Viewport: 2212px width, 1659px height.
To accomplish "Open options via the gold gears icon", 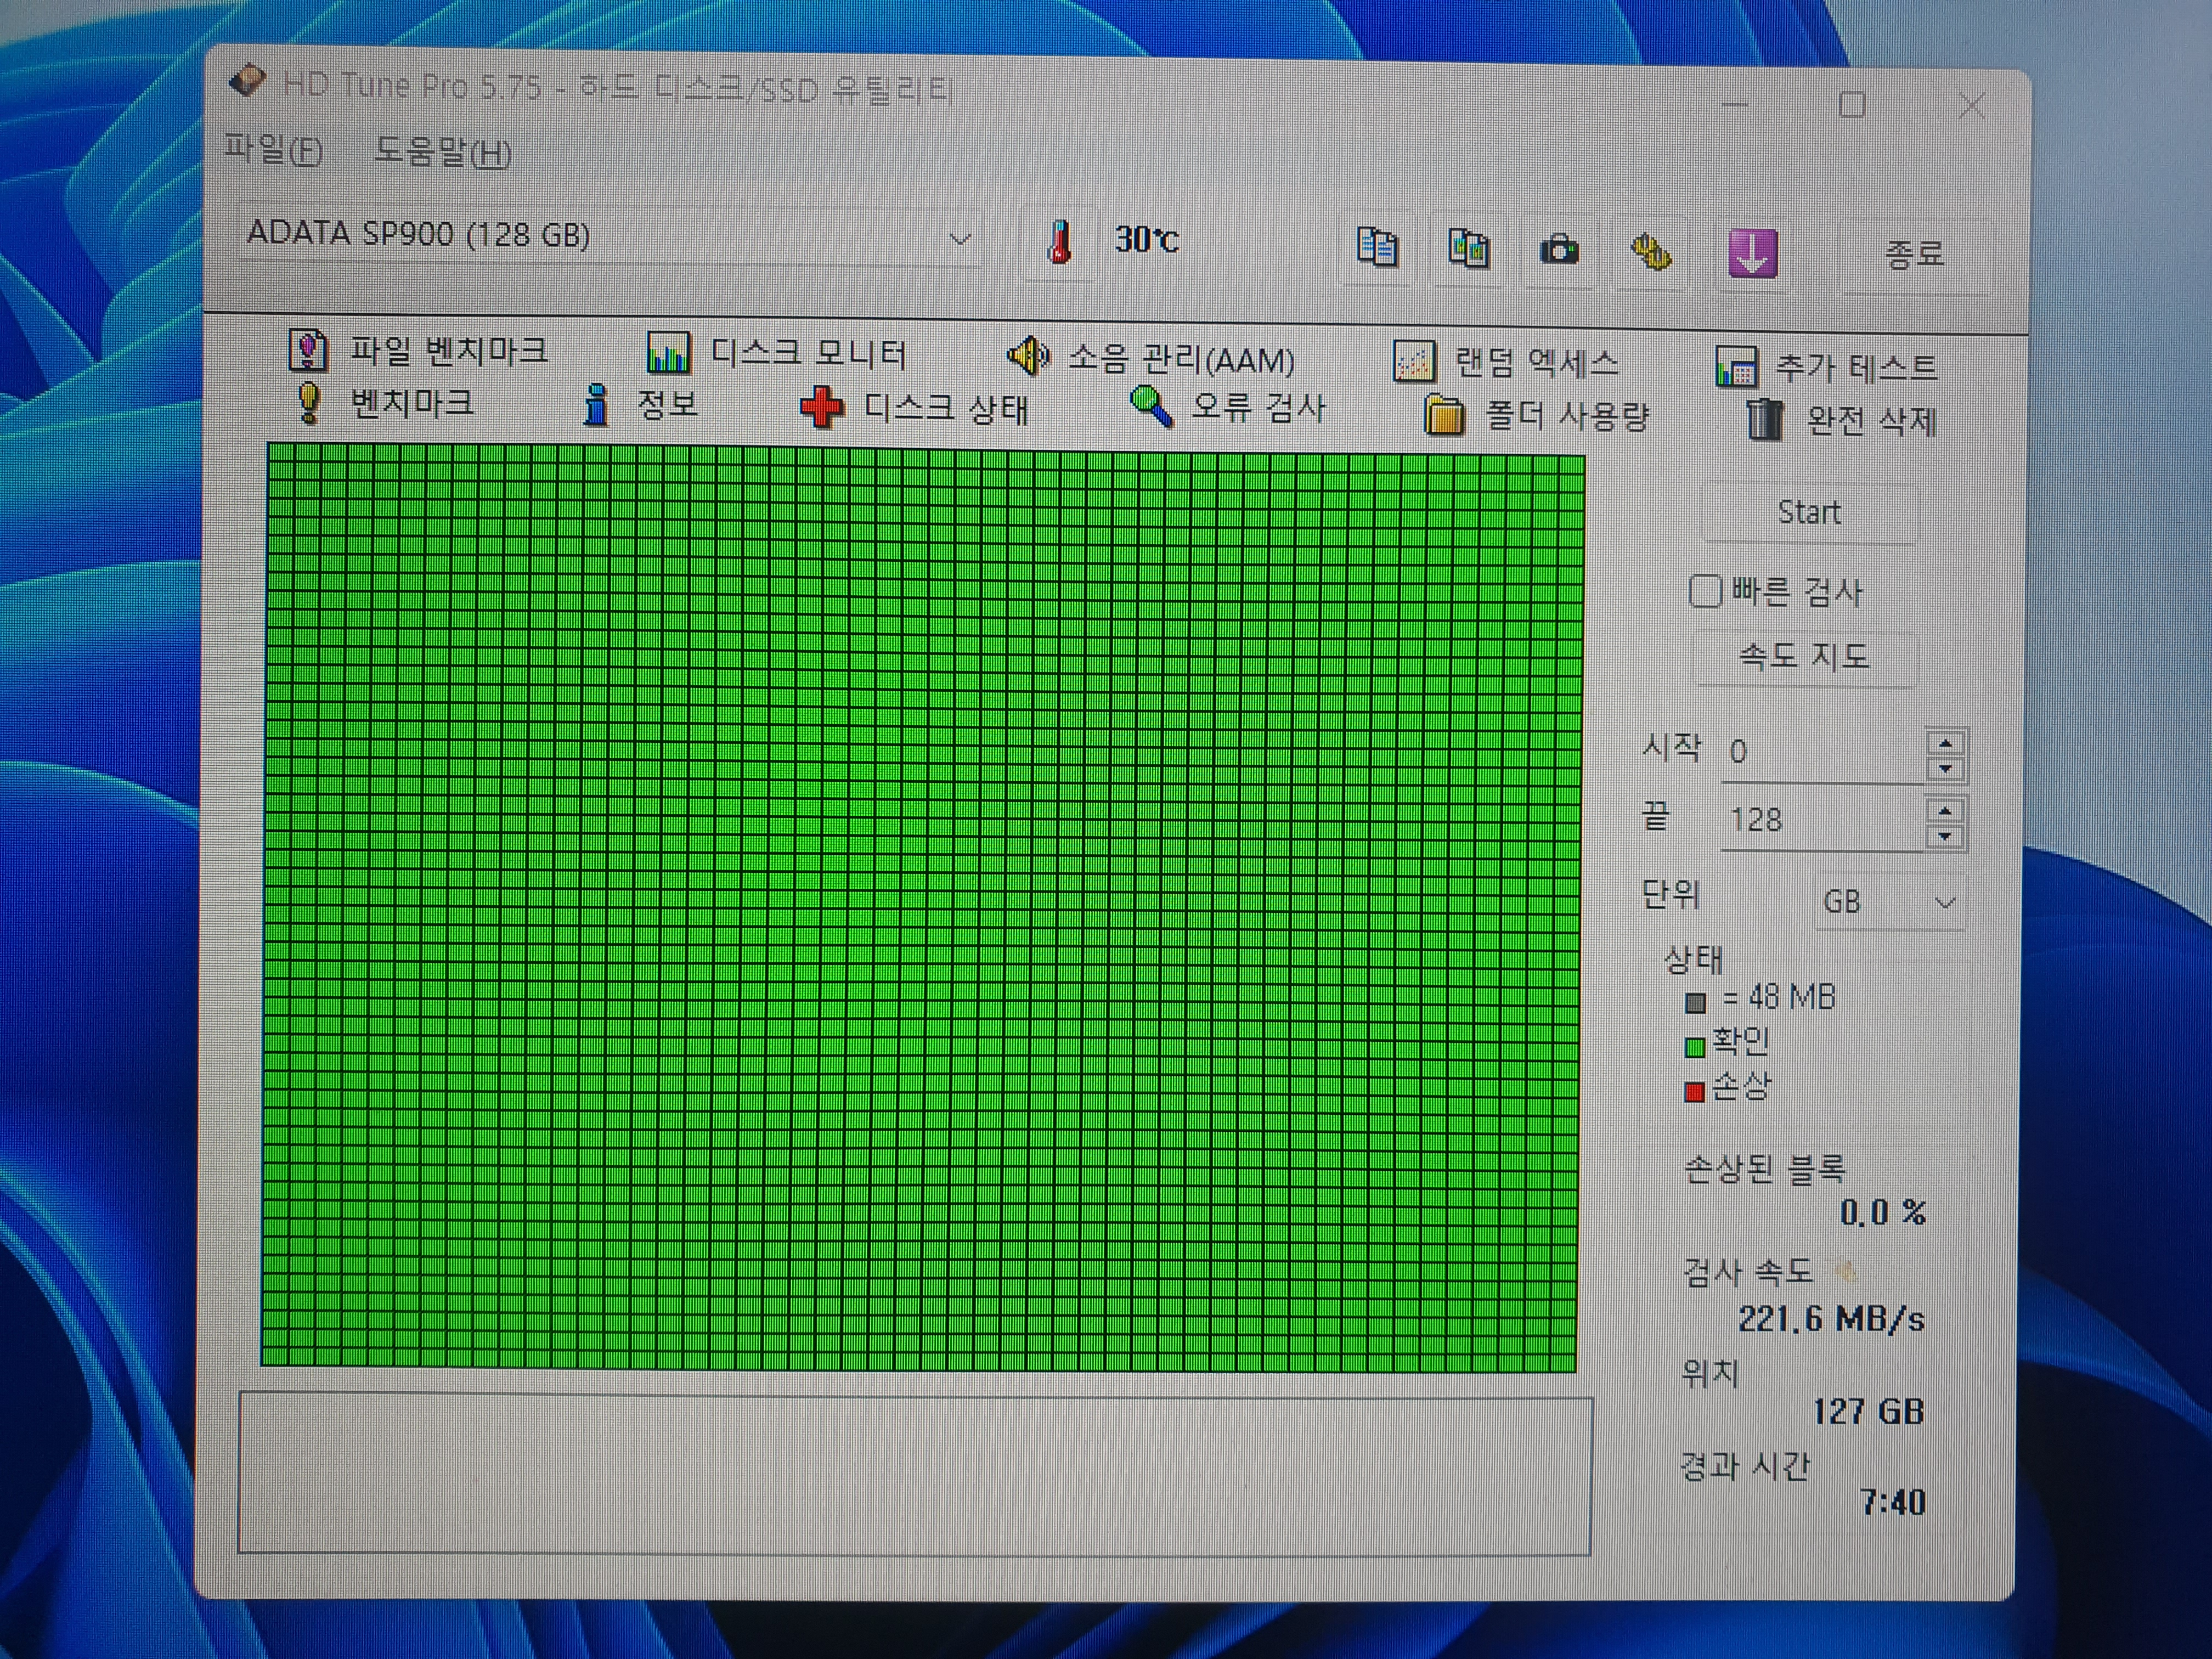I will click(1650, 251).
